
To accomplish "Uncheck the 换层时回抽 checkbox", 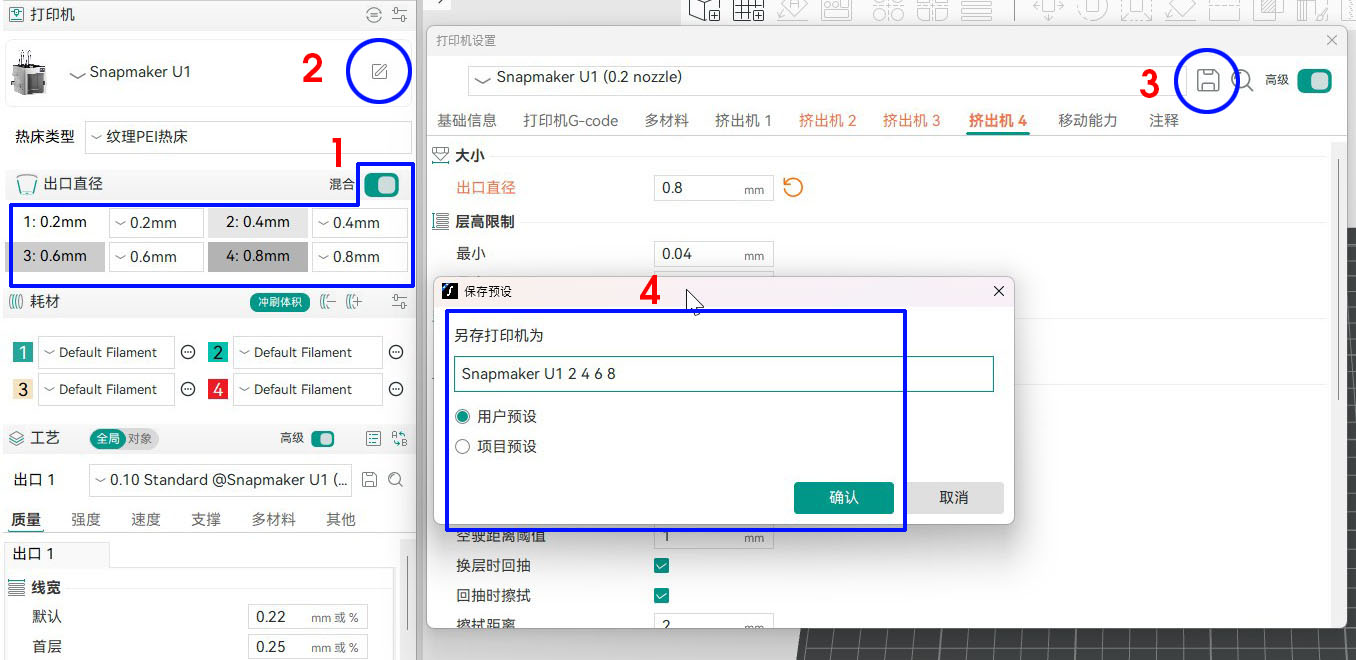I will click(661, 565).
